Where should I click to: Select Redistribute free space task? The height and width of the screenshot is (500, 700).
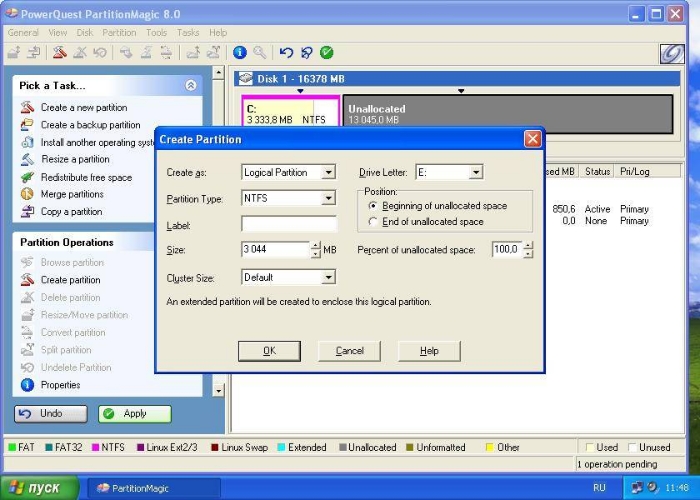85,177
